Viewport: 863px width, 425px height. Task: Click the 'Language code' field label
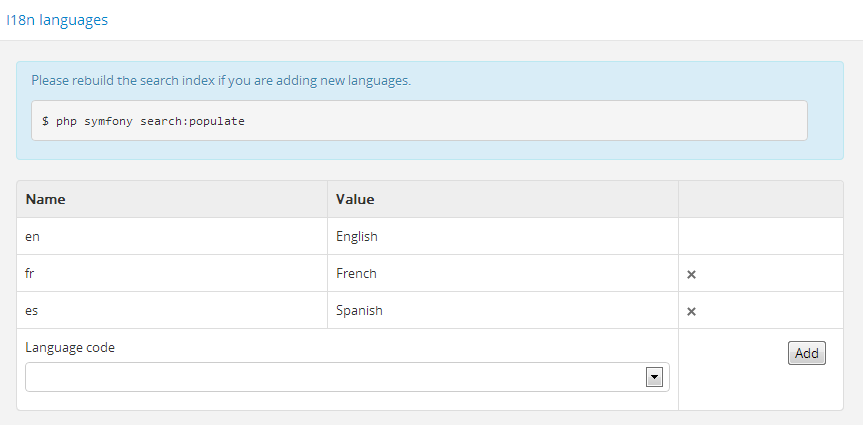tap(70, 348)
